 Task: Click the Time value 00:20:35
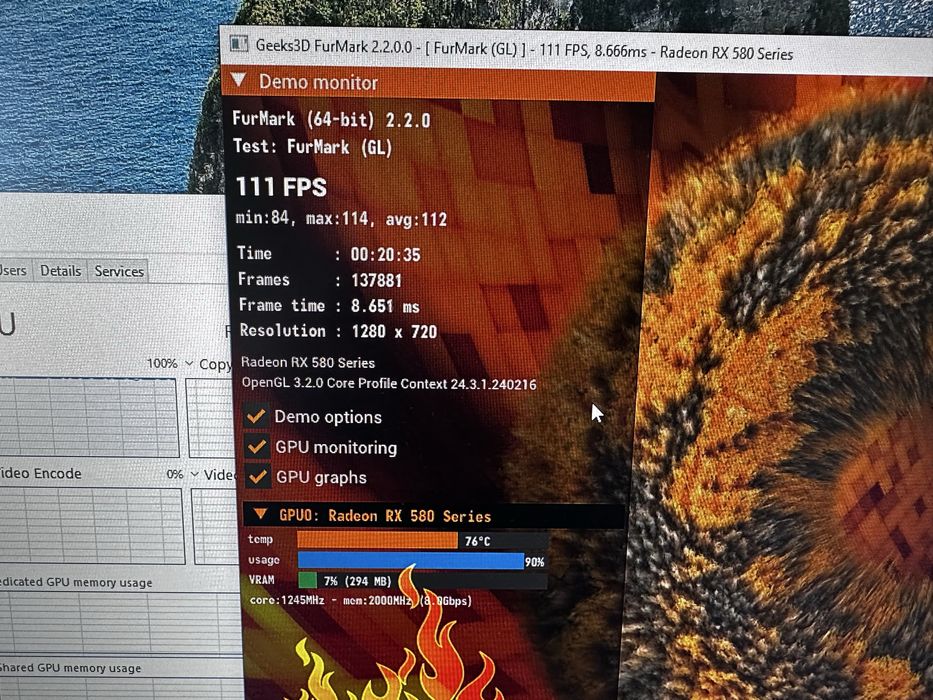[386, 255]
